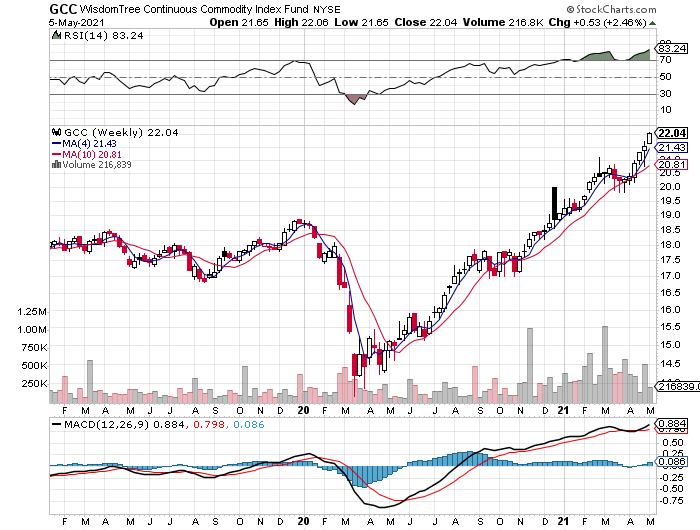The height and width of the screenshot is (530, 700).
Task: Click the WisdomTree Continuous Commodity Index Fund name
Action: [194, 9]
